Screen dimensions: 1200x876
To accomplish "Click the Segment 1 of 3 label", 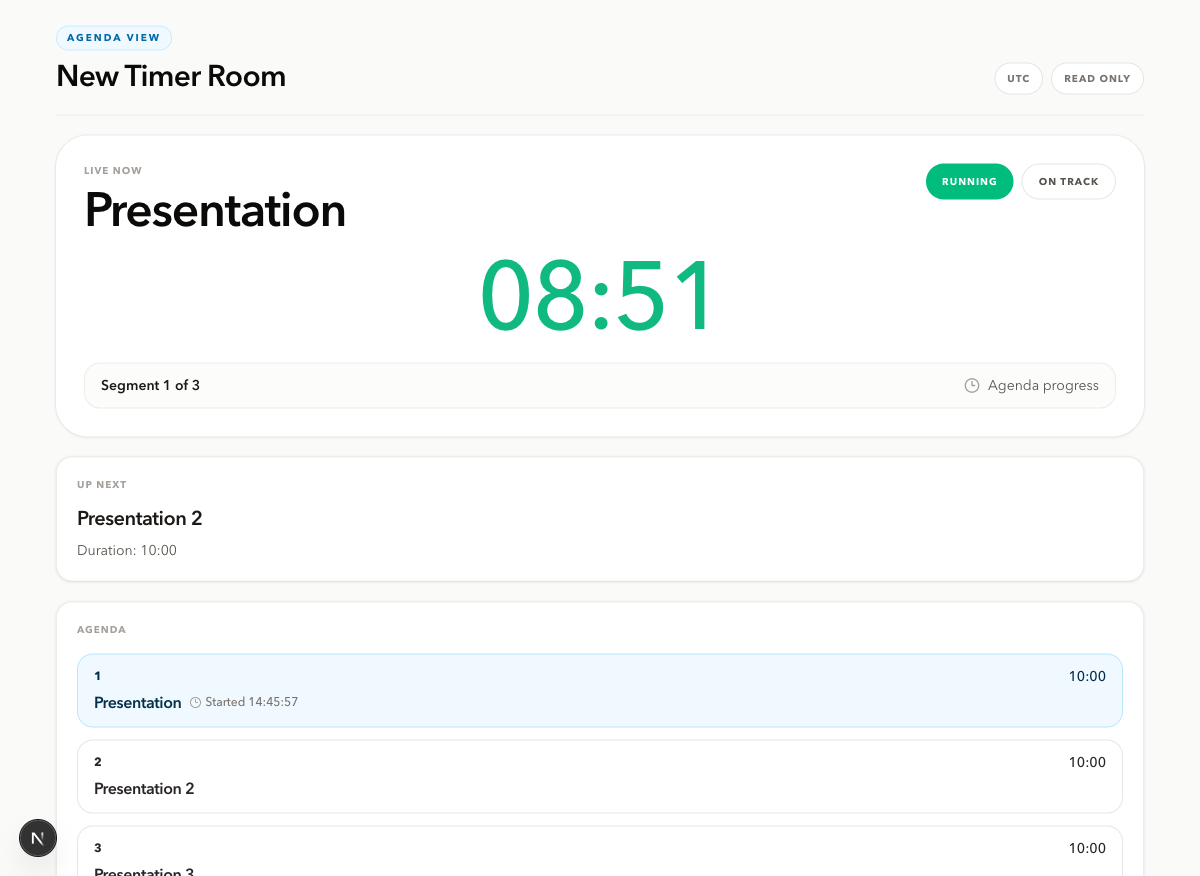I will [x=150, y=386].
